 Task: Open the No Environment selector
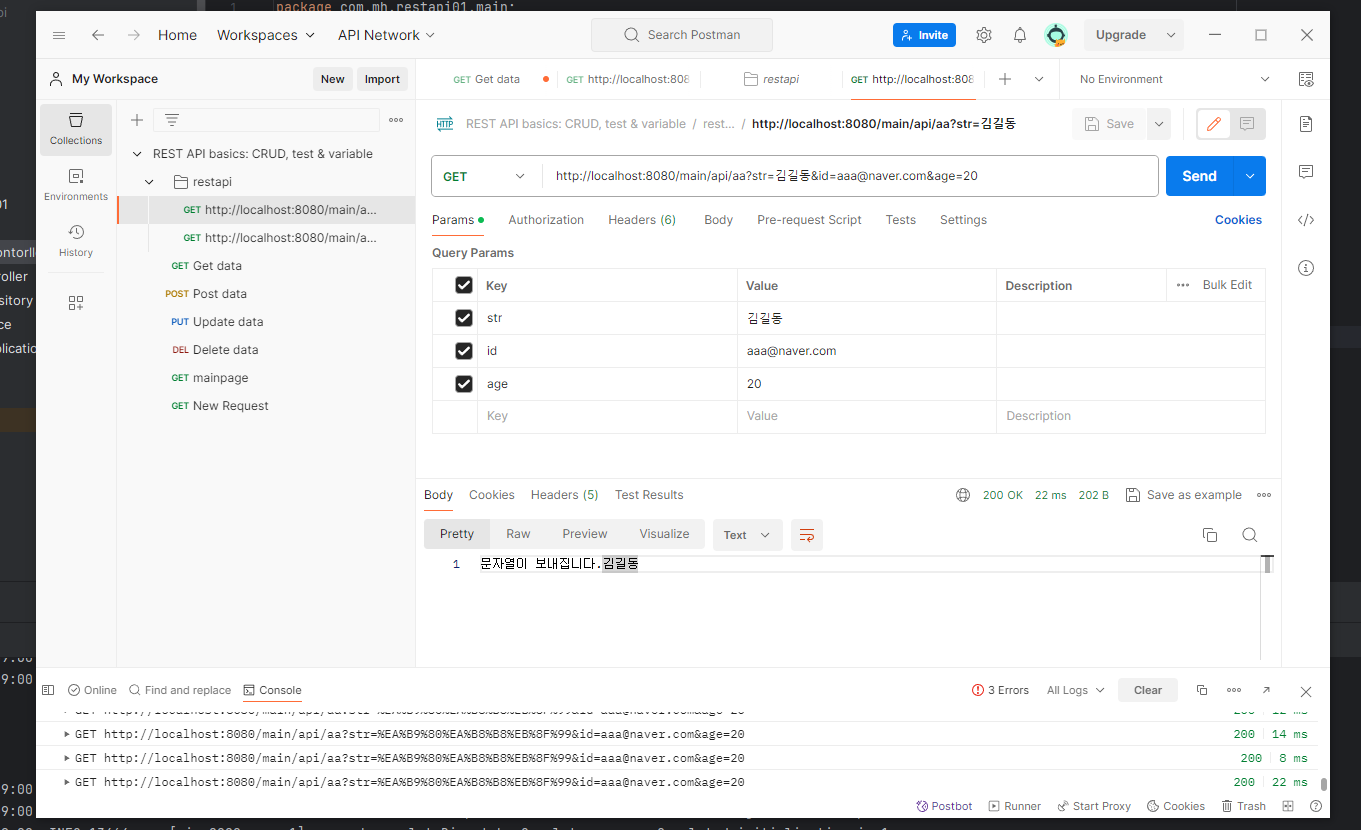(1174, 79)
